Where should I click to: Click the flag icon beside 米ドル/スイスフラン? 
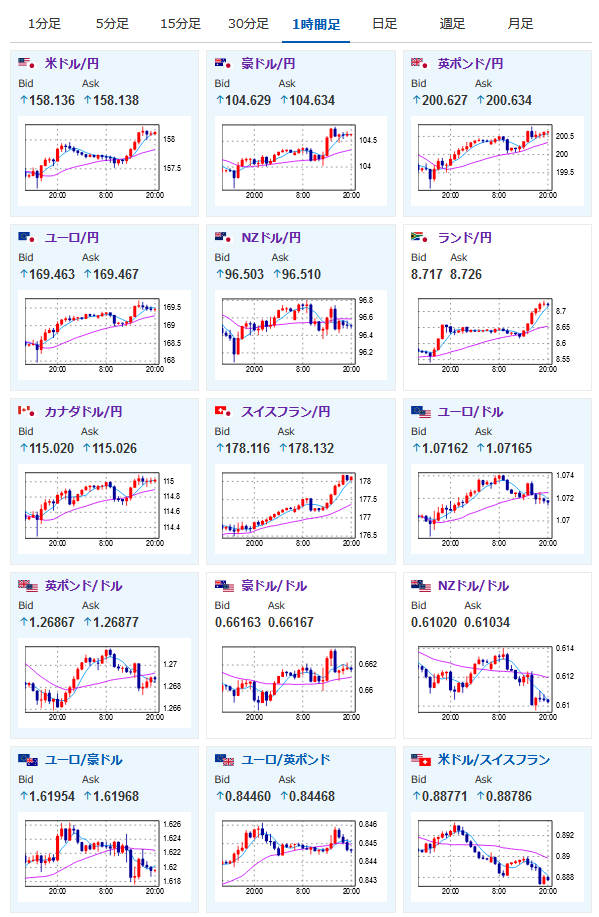[x=421, y=760]
